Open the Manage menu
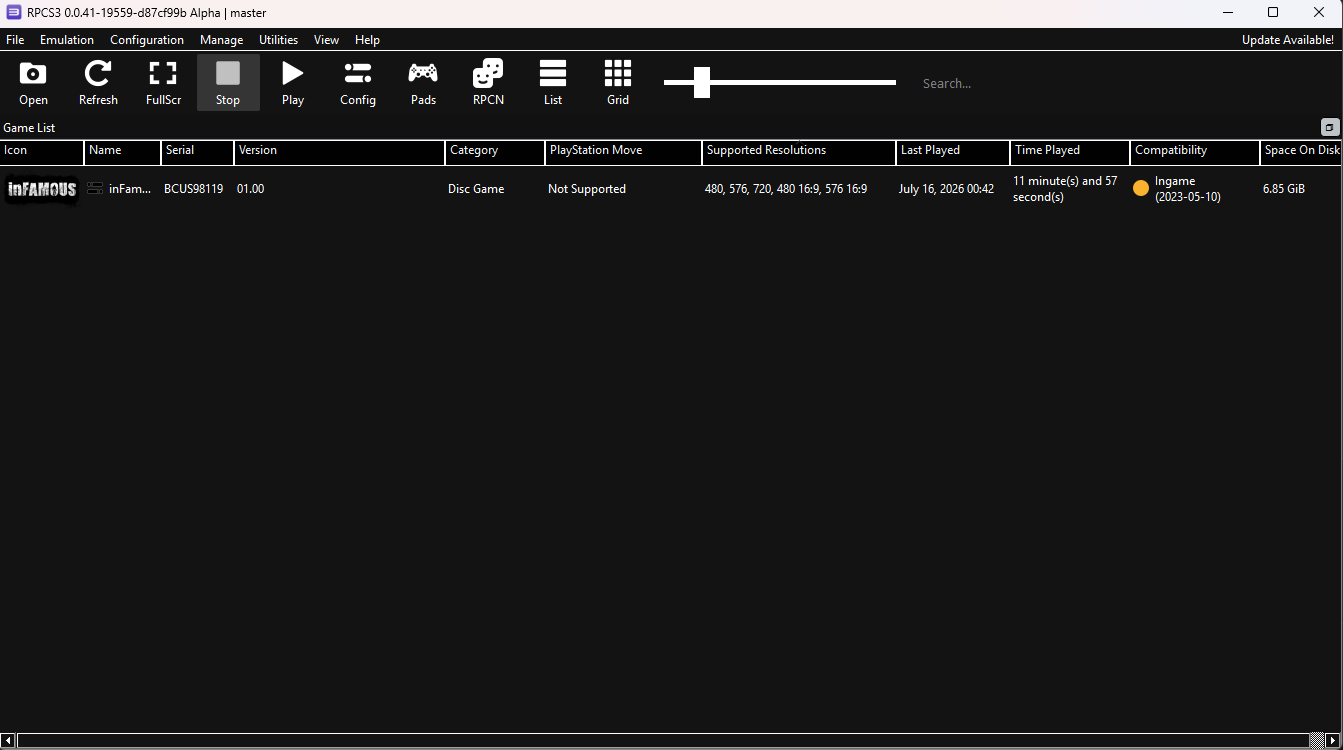 point(221,40)
